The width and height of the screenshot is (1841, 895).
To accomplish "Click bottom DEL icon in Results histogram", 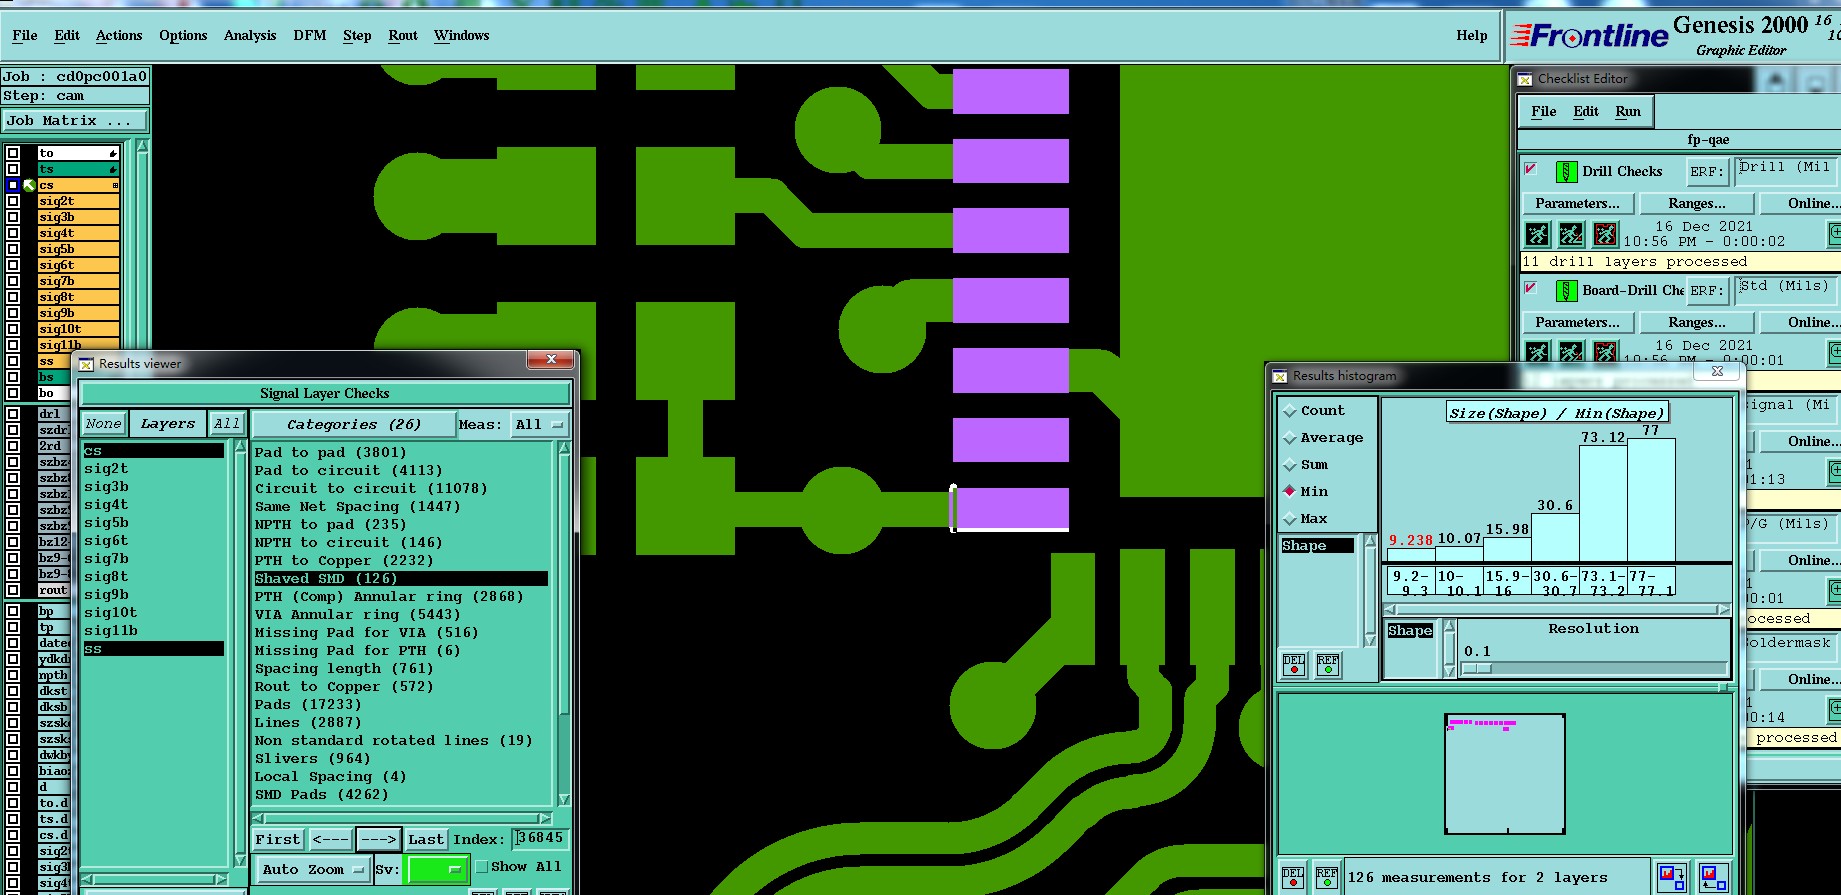I will coord(1293,878).
